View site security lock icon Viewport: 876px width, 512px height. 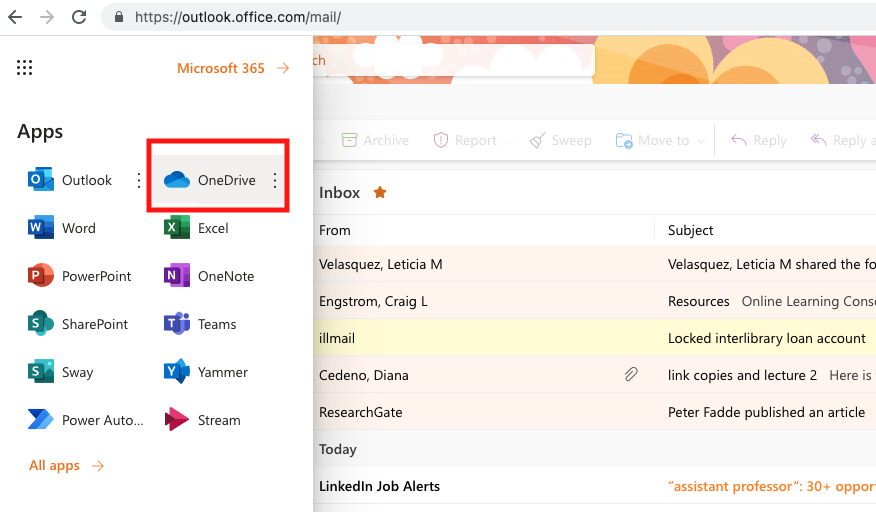(x=118, y=17)
